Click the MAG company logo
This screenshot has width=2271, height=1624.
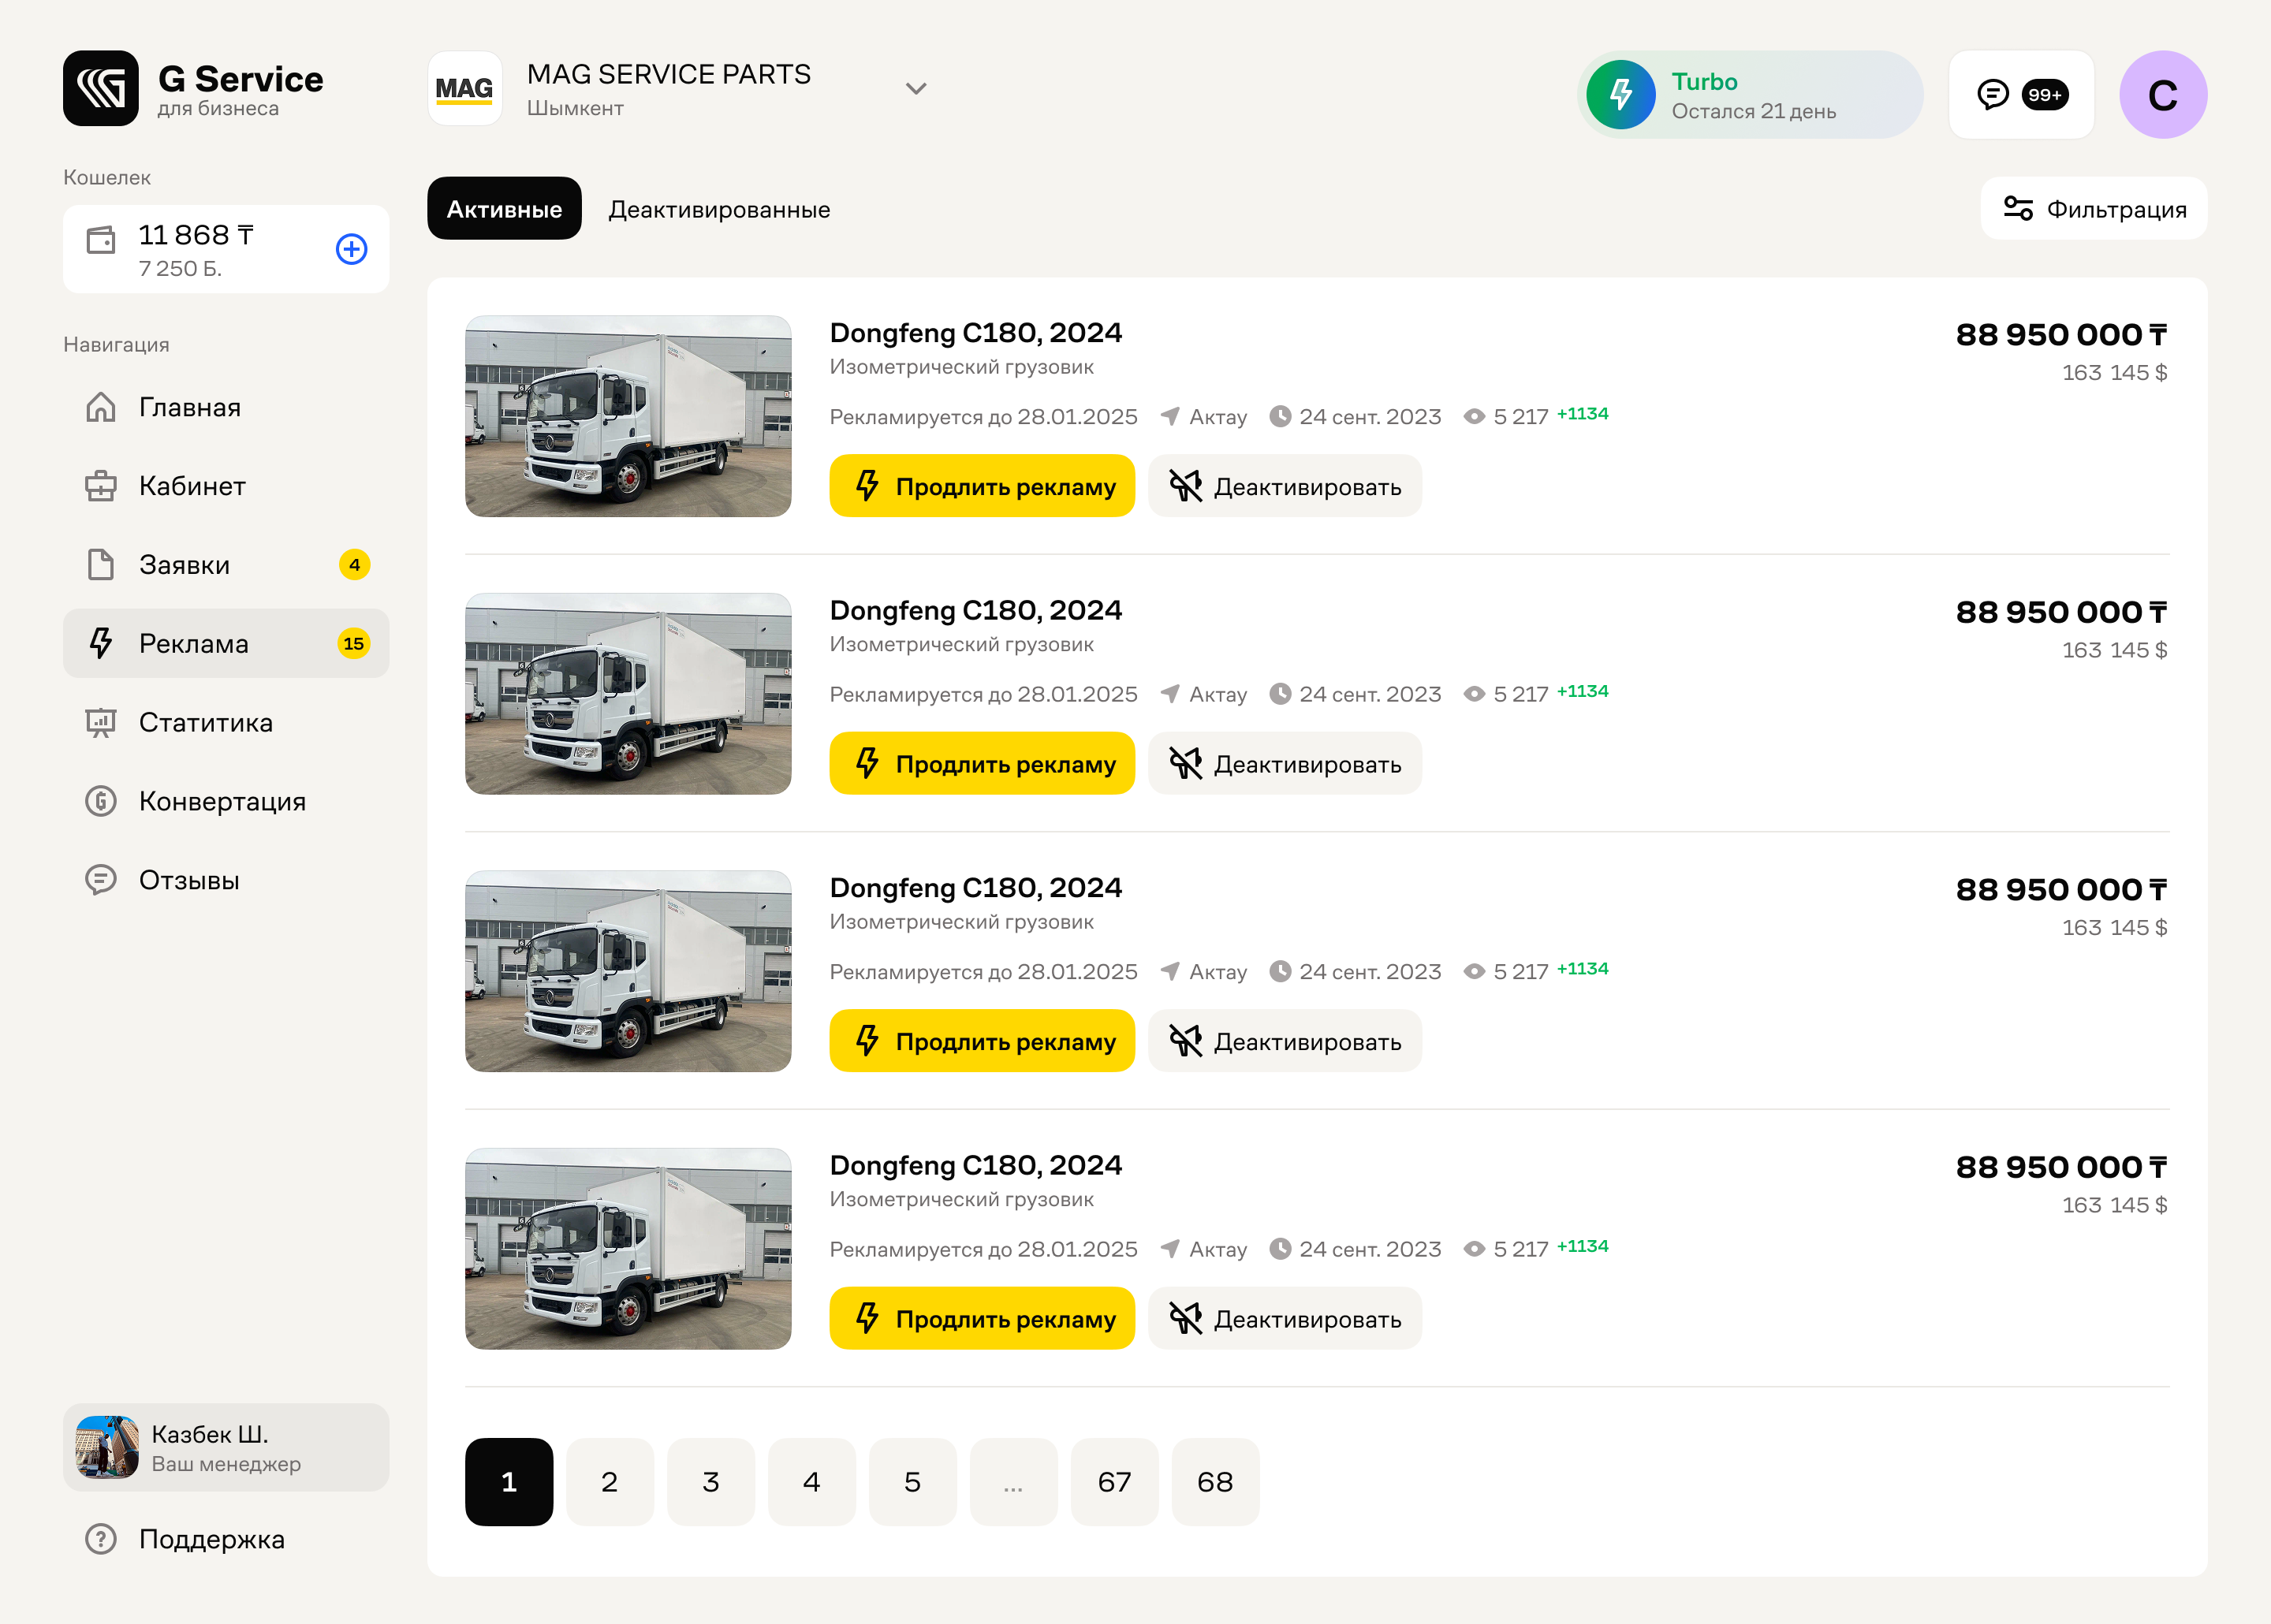click(465, 89)
